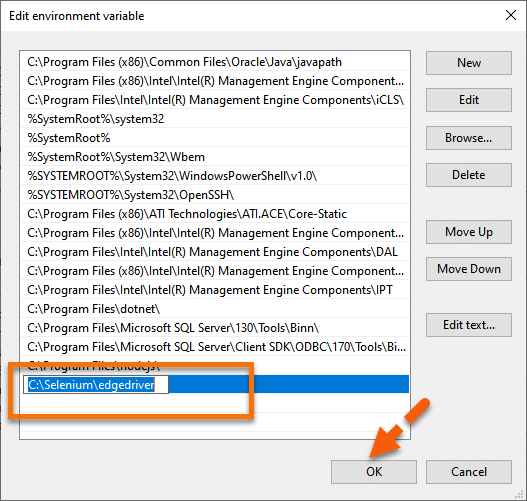Screen dimensions: 527x501
Task: Click the New button
Action: (469, 63)
